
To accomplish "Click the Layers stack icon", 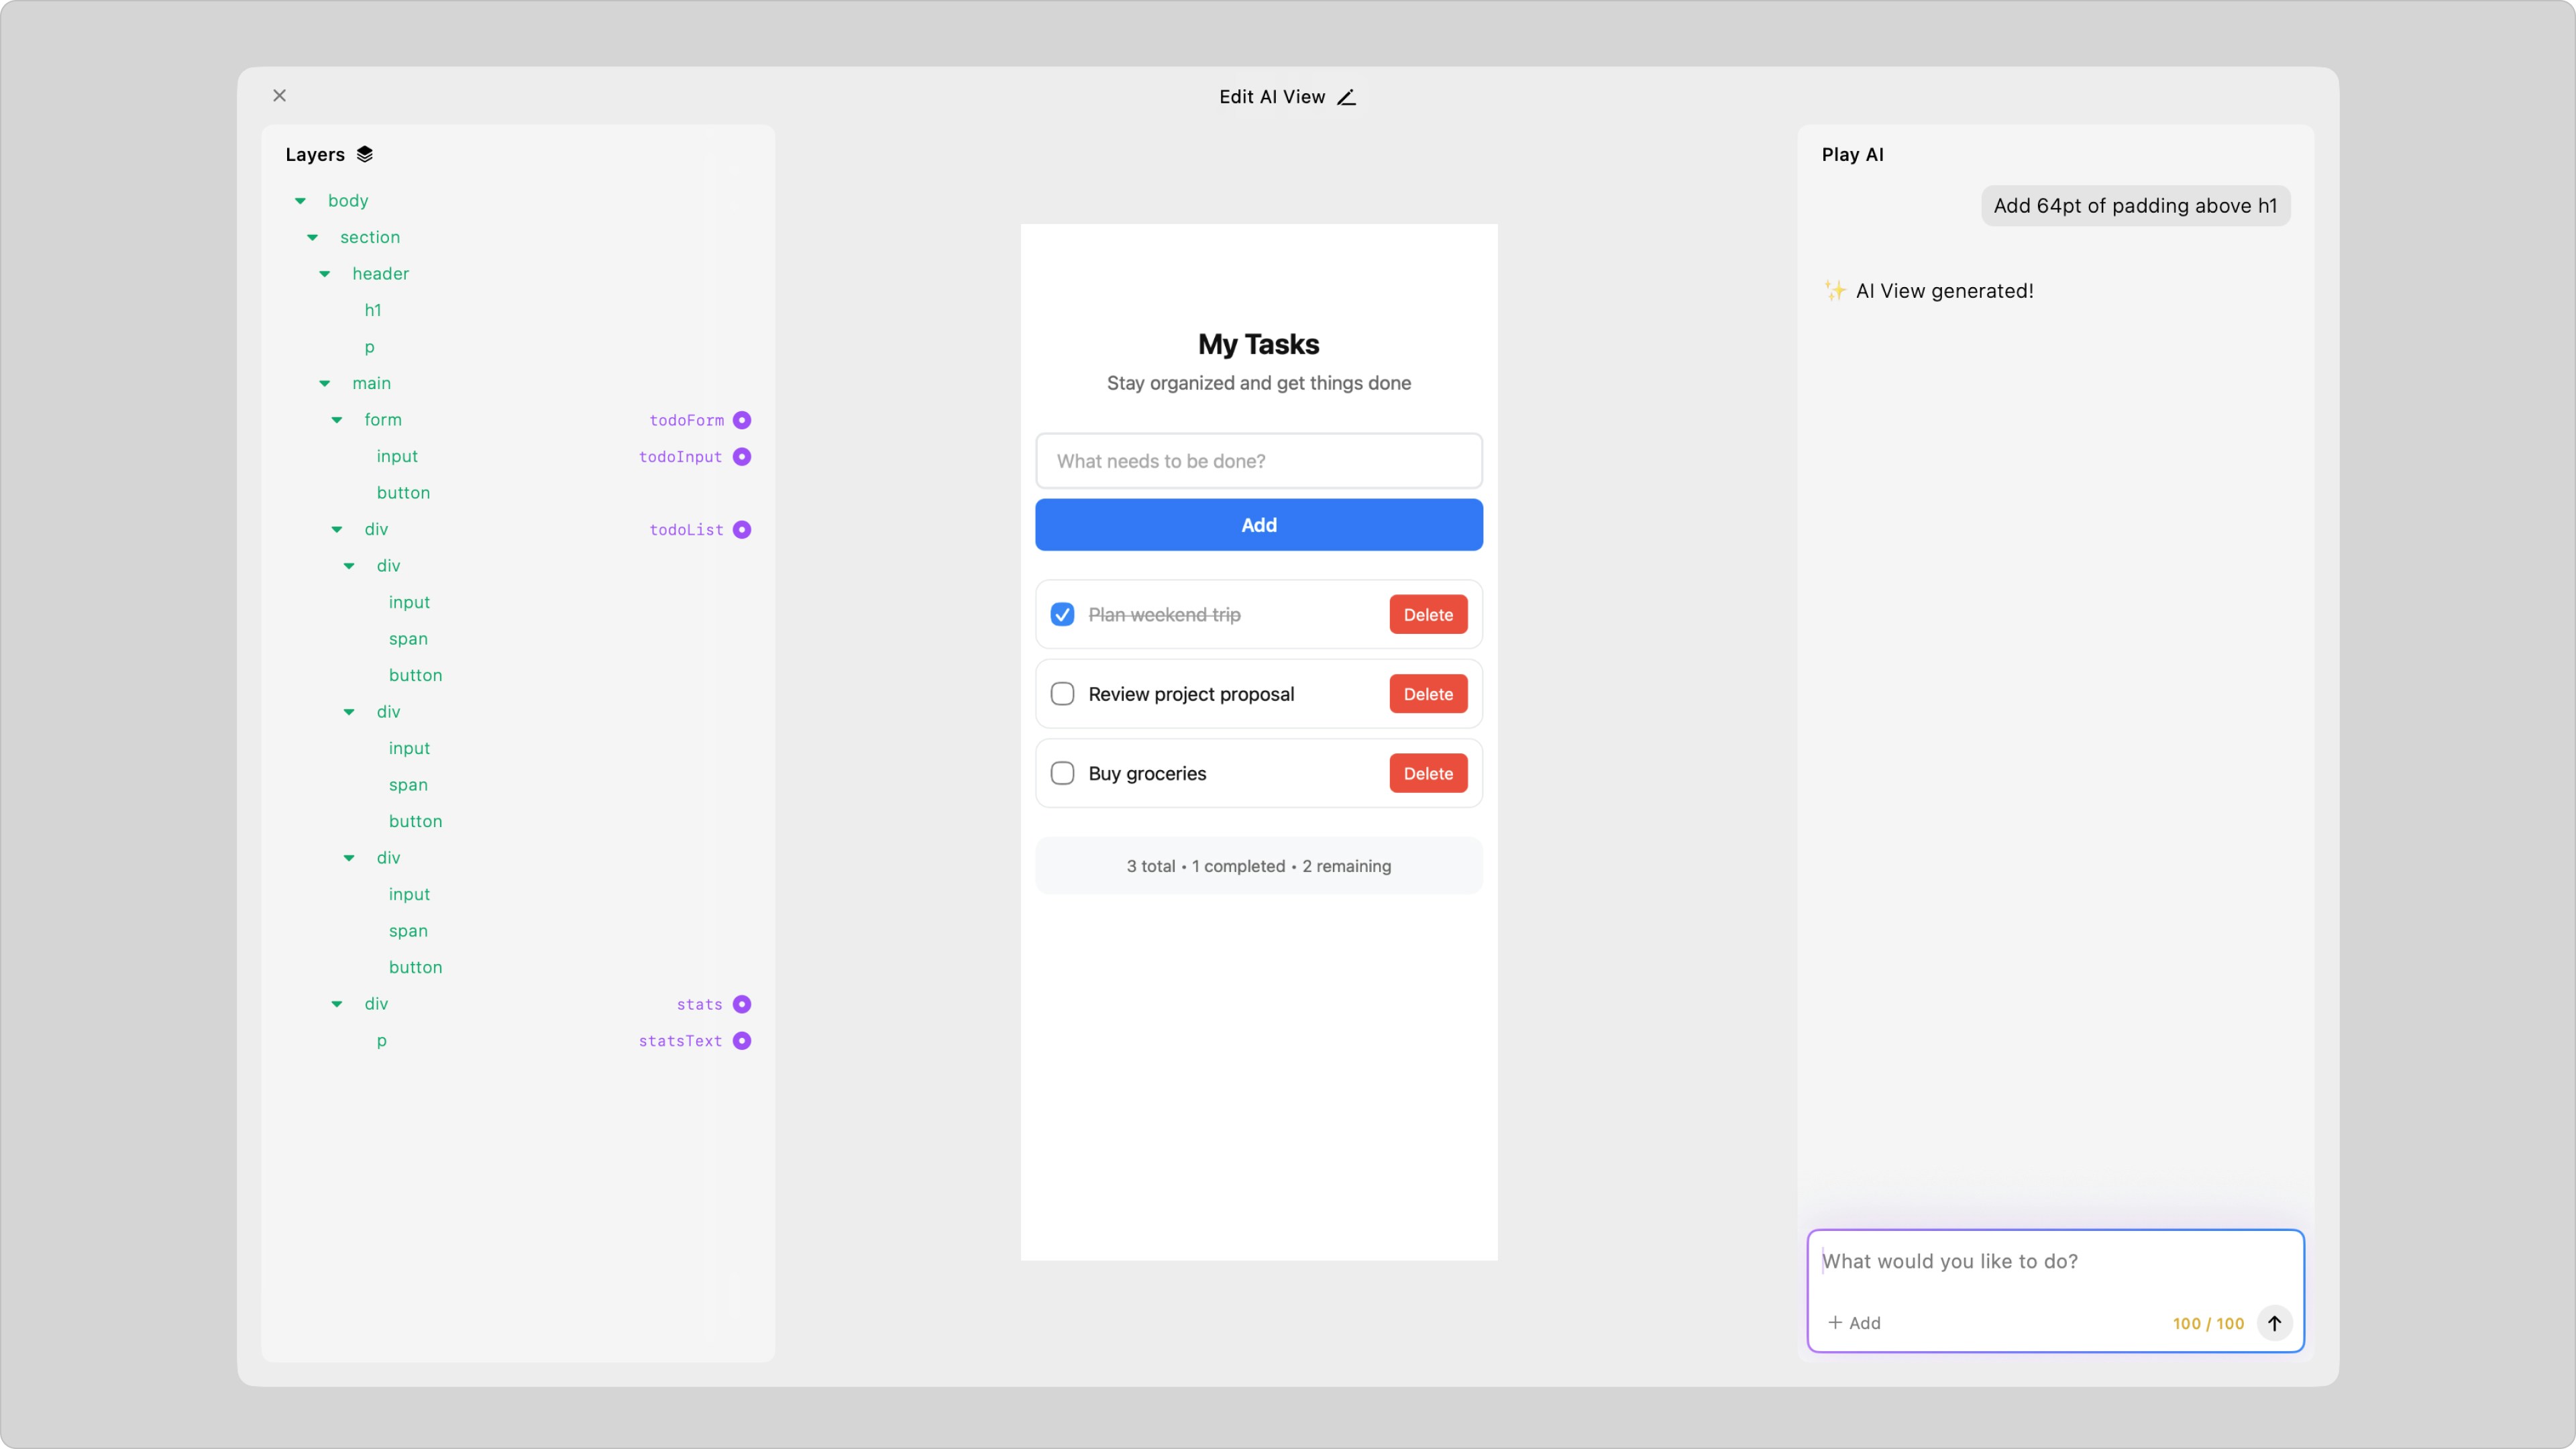I will tap(365, 154).
